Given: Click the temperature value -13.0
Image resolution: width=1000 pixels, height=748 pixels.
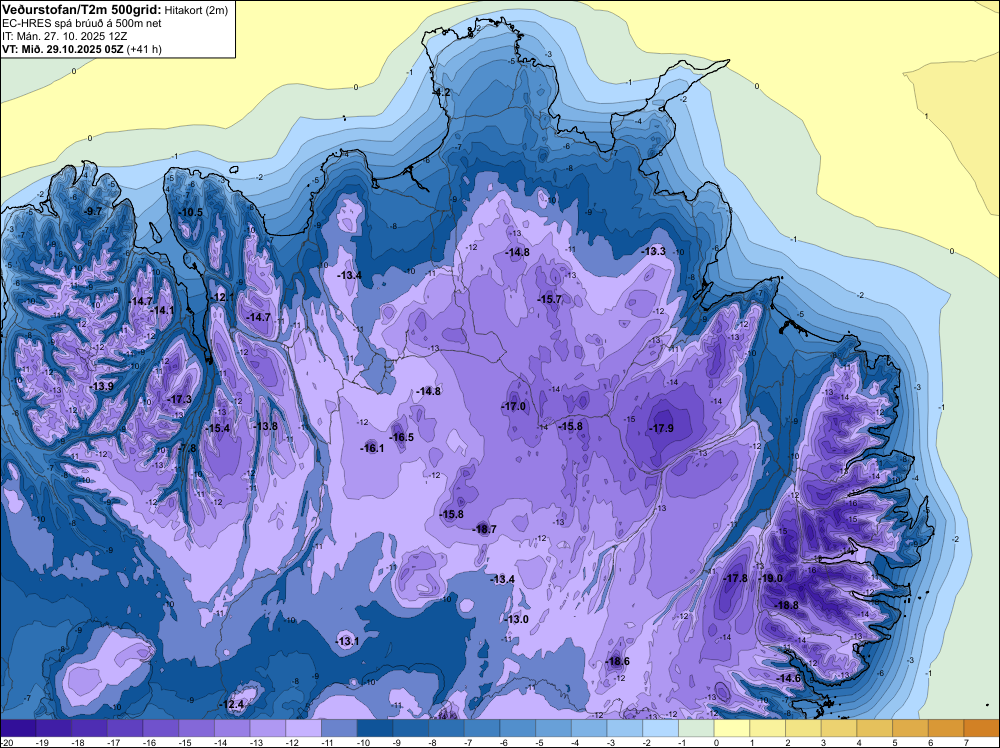Looking at the screenshot, I should pos(517,619).
